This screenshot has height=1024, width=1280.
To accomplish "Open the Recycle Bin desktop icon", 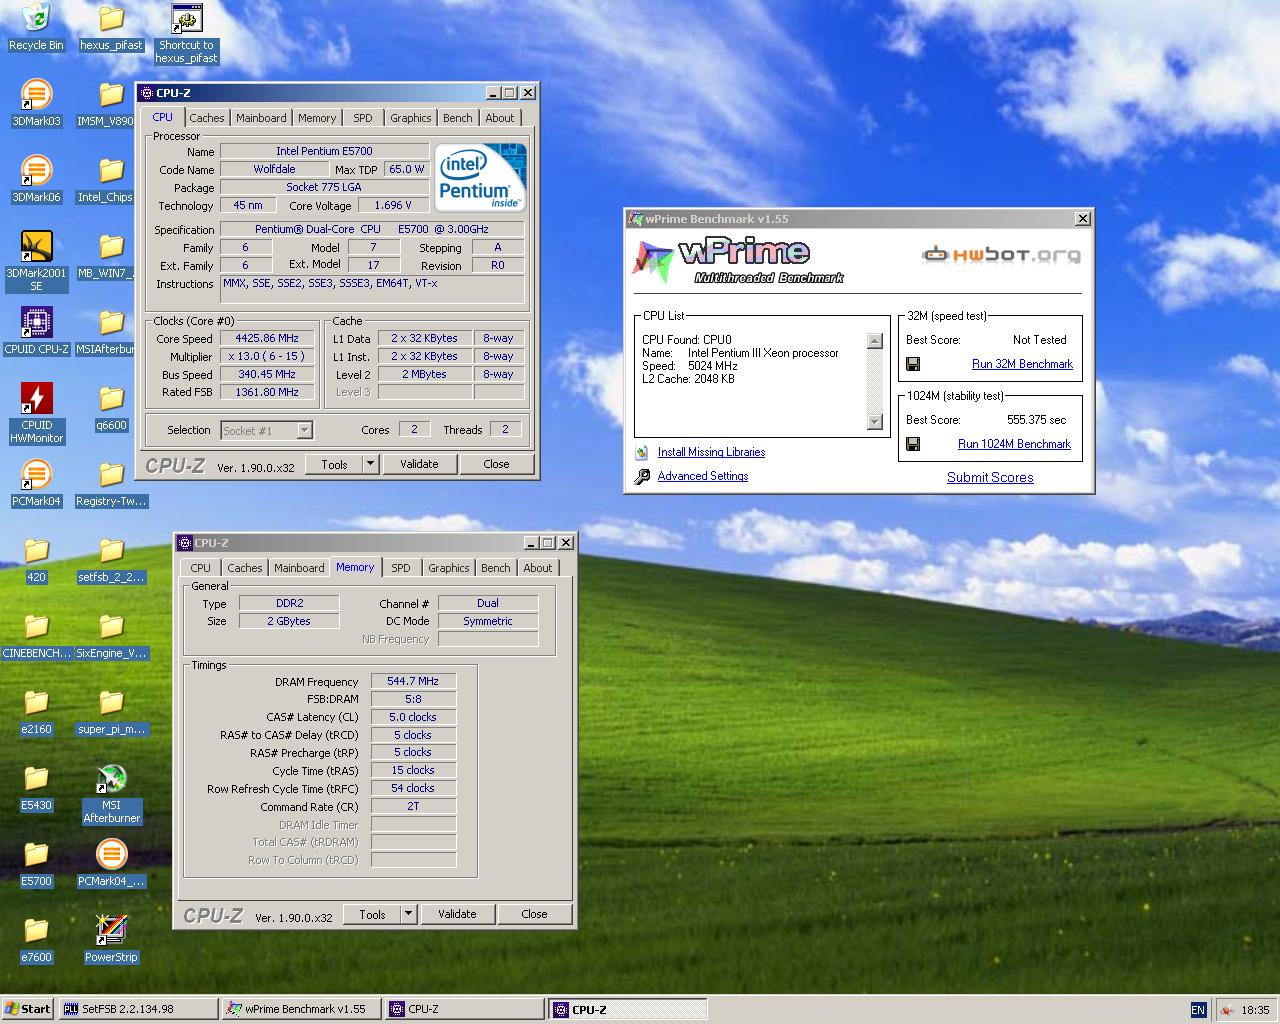I will point(36,27).
